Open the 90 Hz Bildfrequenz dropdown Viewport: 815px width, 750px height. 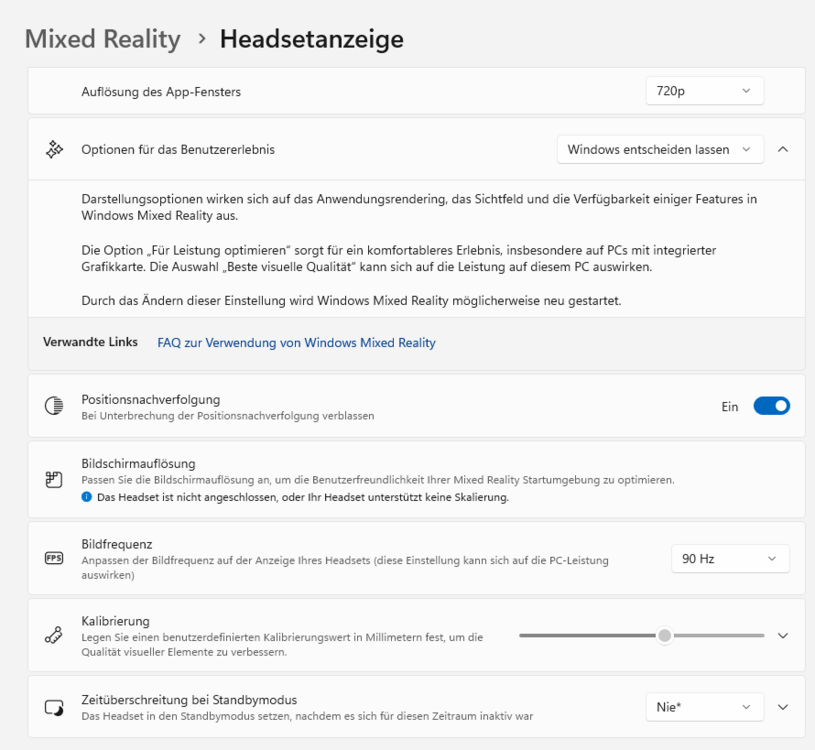pyautogui.click(x=729, y=558)
